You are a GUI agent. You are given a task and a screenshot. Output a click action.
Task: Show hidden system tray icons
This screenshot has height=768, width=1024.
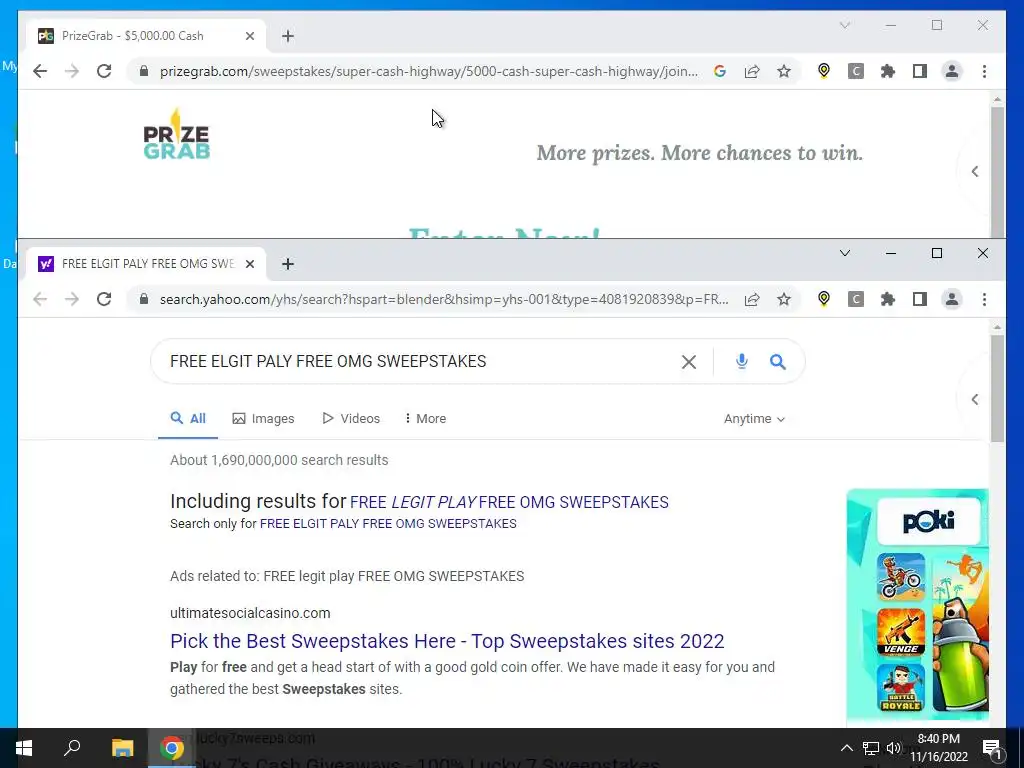[846, 748]
